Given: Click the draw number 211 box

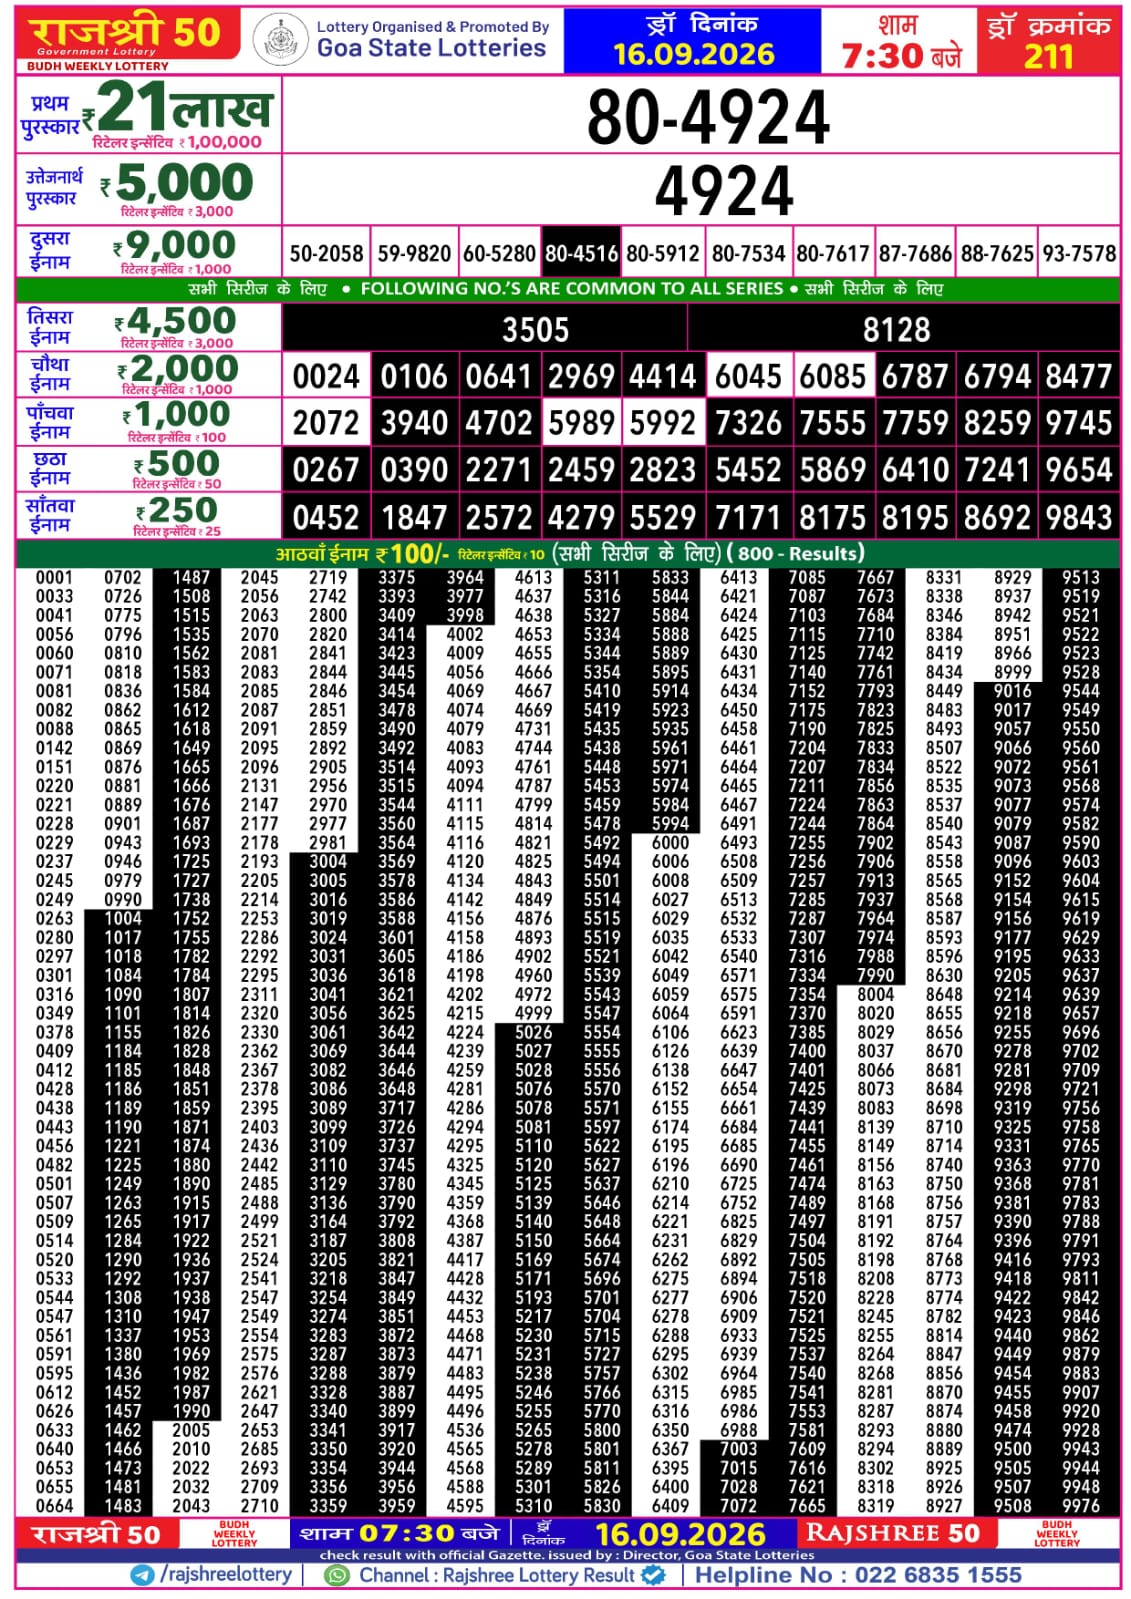Looking at the screenshot, I should pyautogui.click(x=1048, y=42).
